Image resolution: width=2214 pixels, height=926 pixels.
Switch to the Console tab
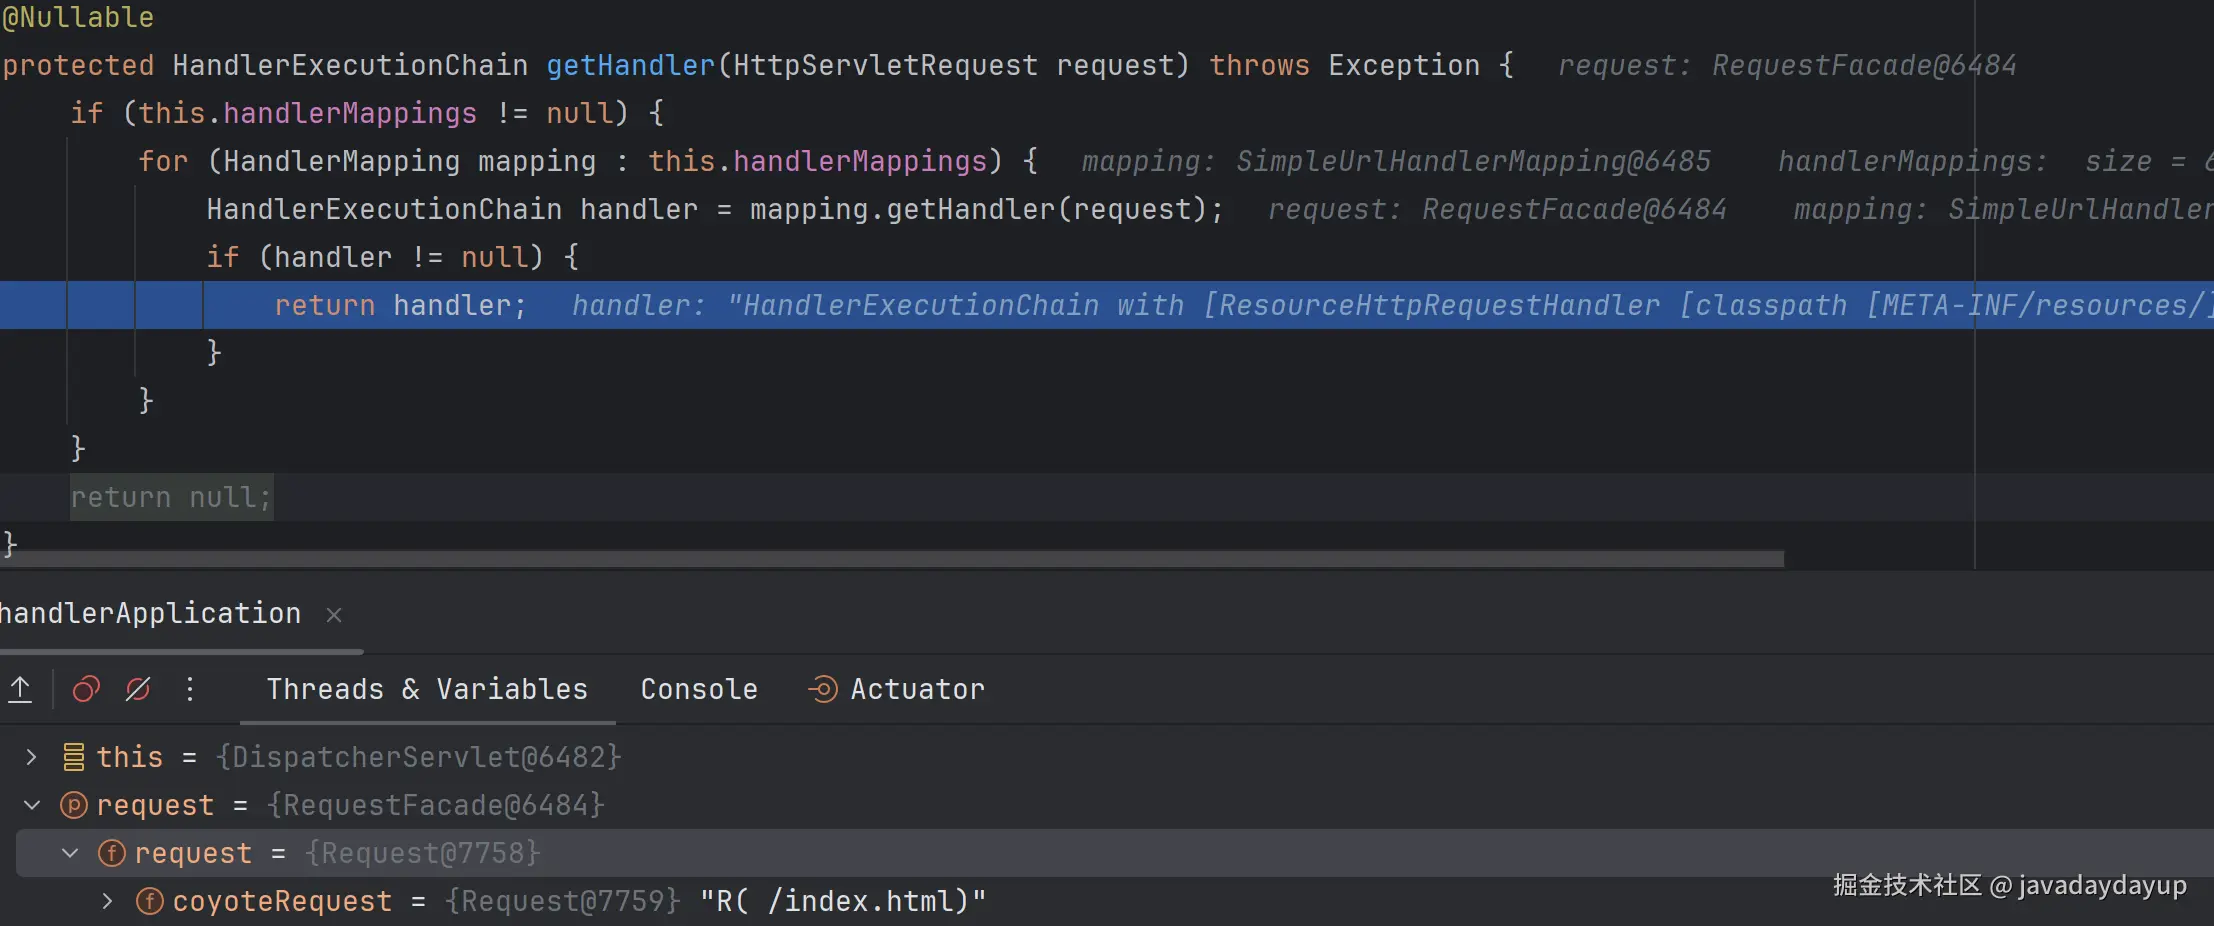[x=699, y=689]
